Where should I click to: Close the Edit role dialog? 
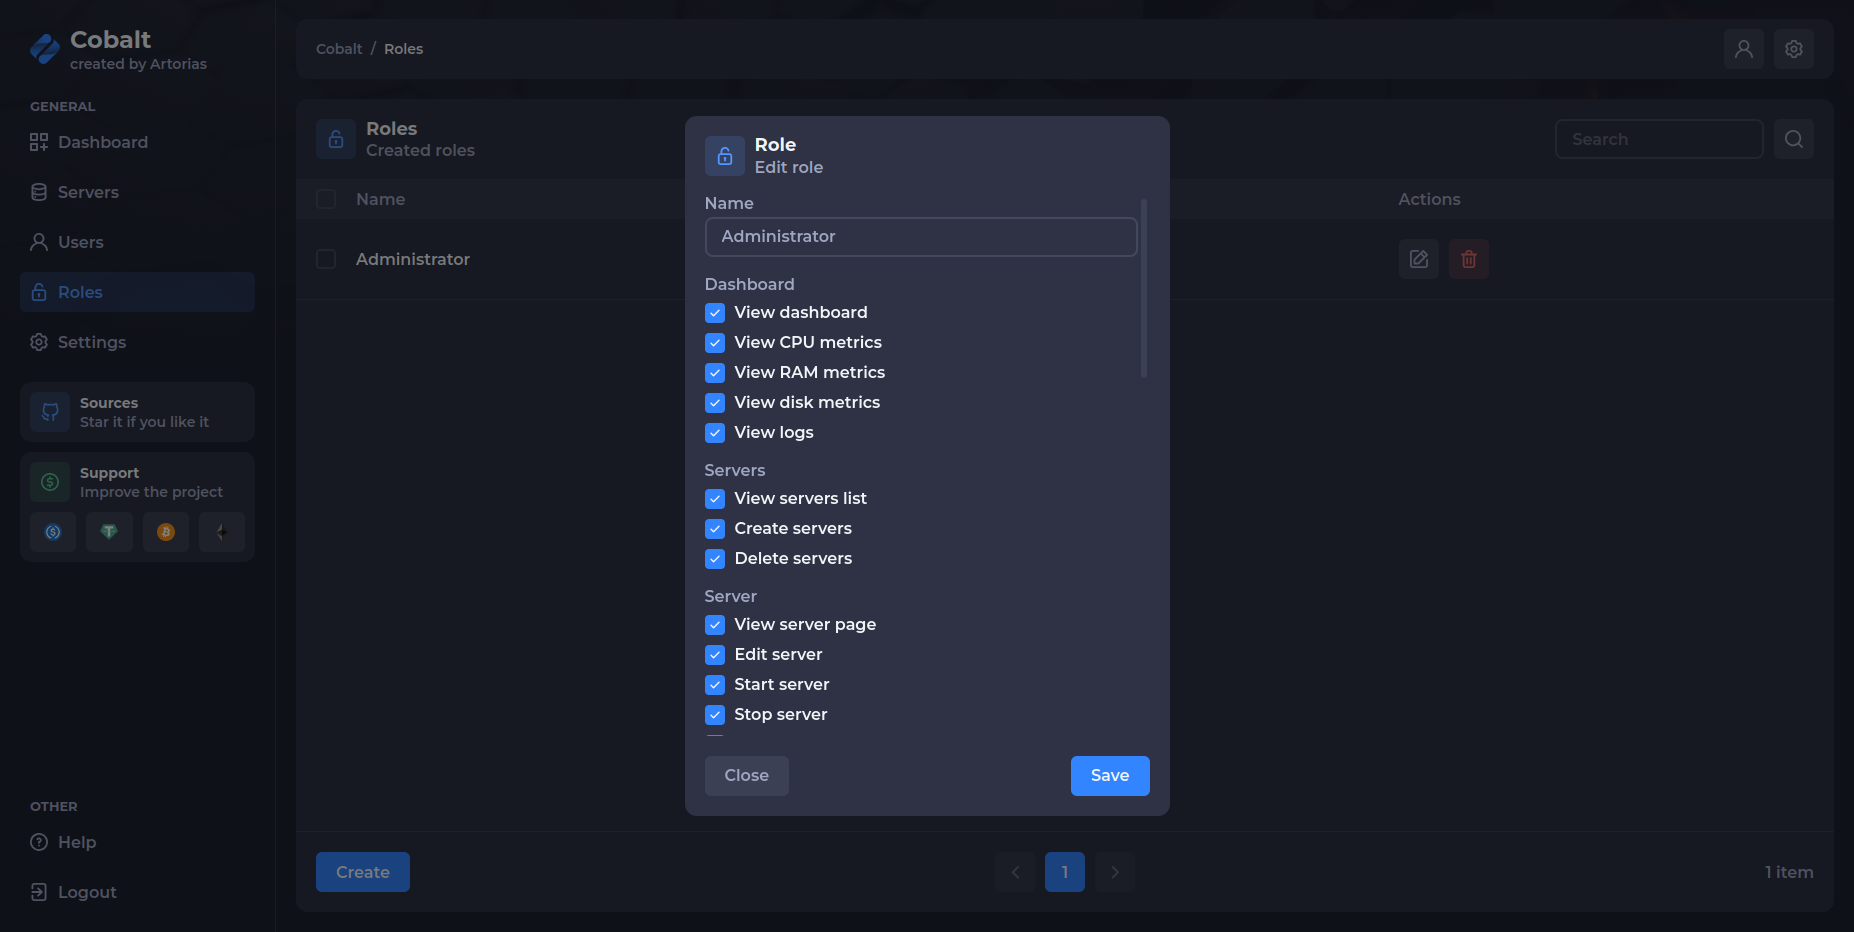click(x=747, y=776)
